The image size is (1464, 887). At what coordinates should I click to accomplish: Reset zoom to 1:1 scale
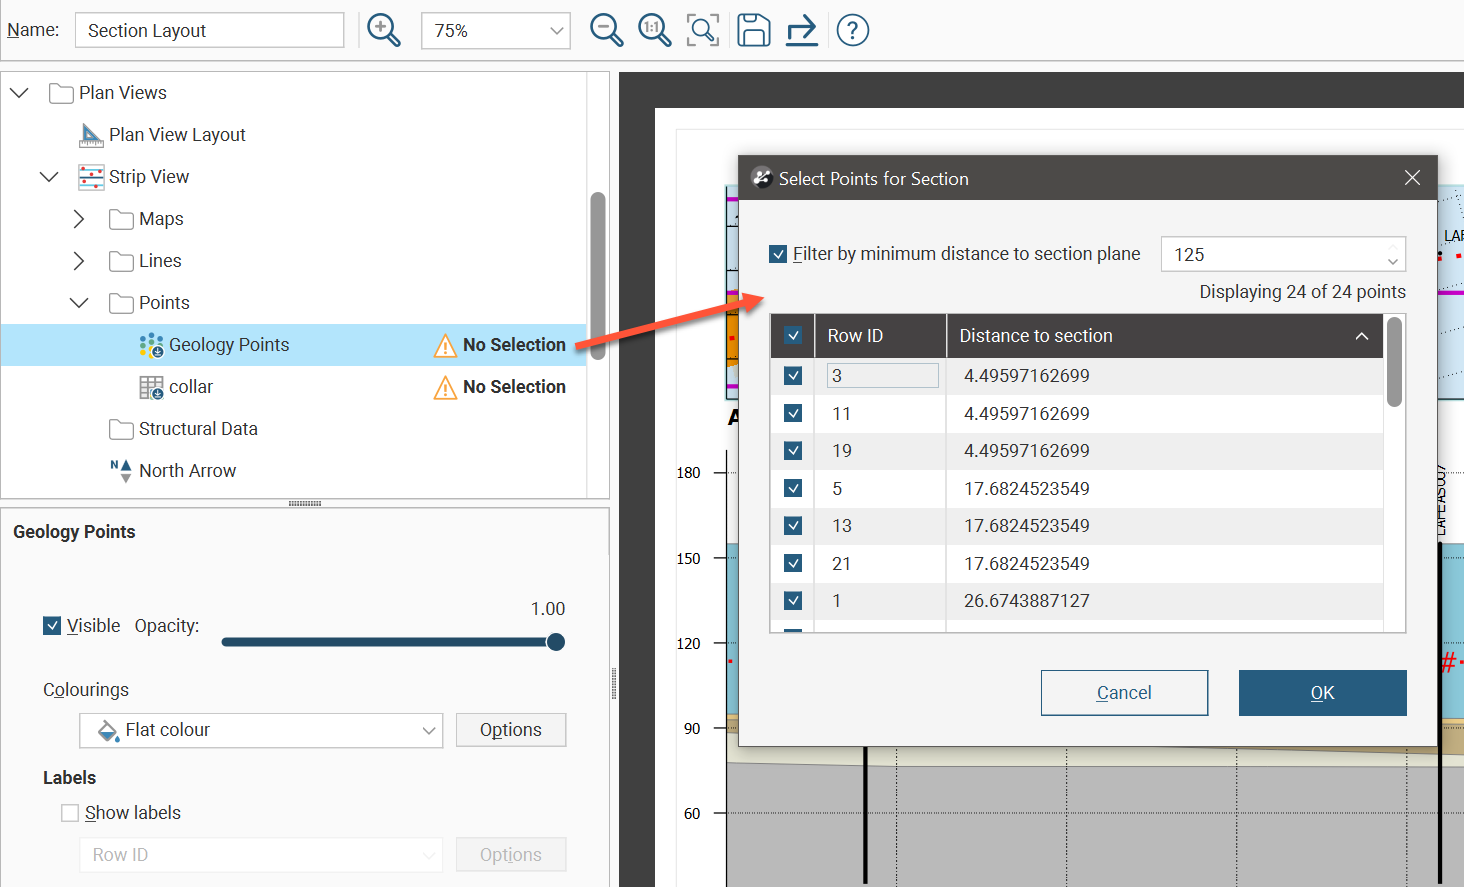coord(654,30)
